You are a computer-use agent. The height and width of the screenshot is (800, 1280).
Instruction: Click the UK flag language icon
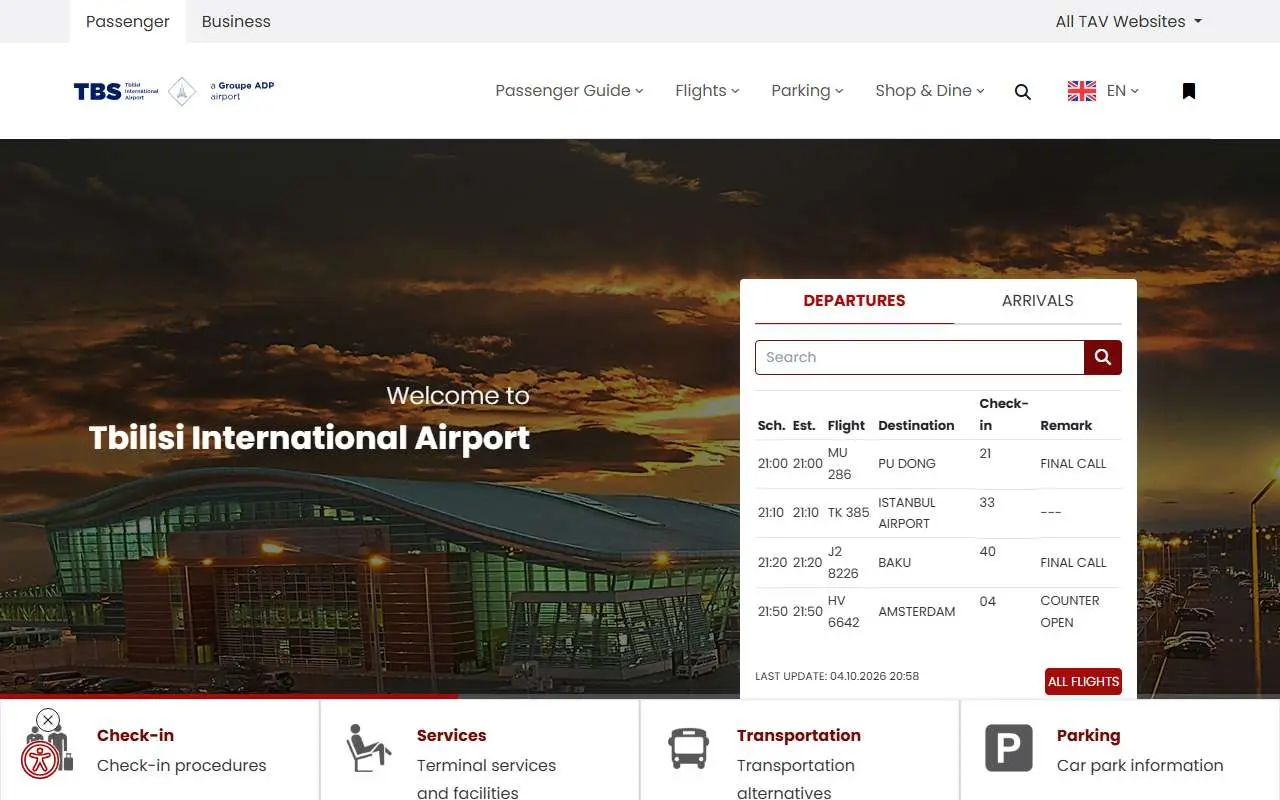click(x=1082, y=91)
